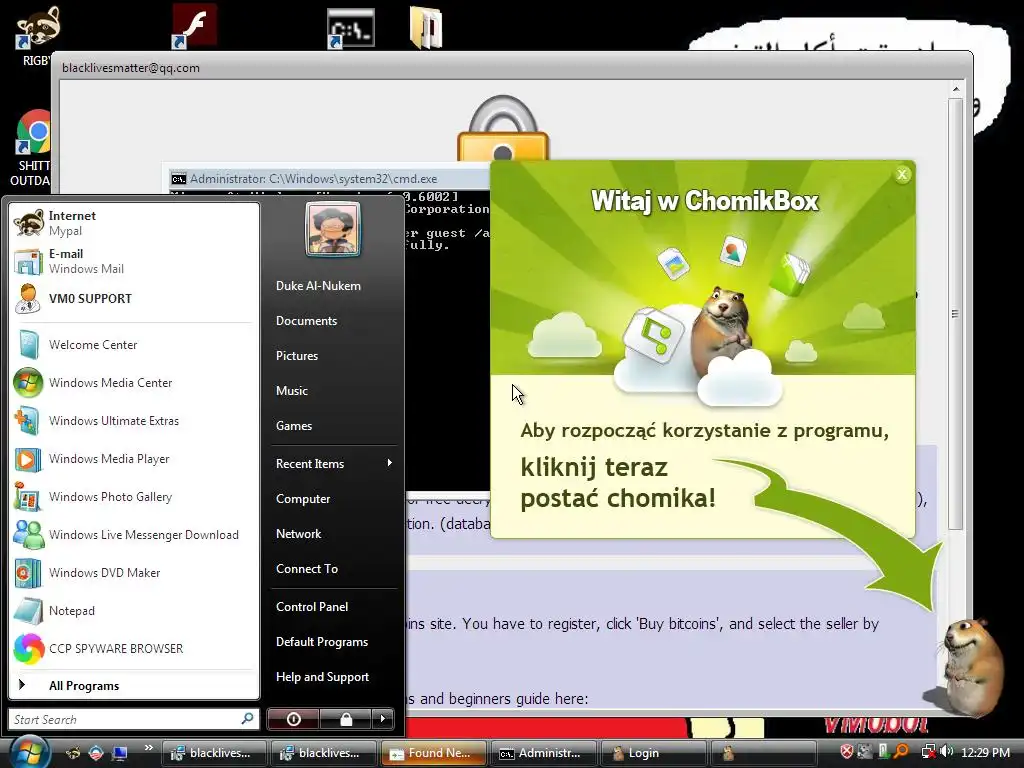This screenshot has height=768, width=1024.
Task: Click the ChomikBox hamster character
Action: click(970, 665)
